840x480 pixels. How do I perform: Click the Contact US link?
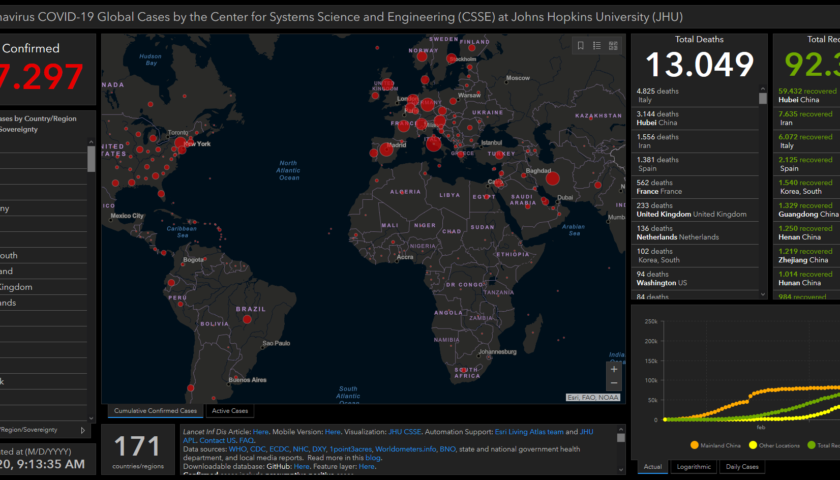218,440
